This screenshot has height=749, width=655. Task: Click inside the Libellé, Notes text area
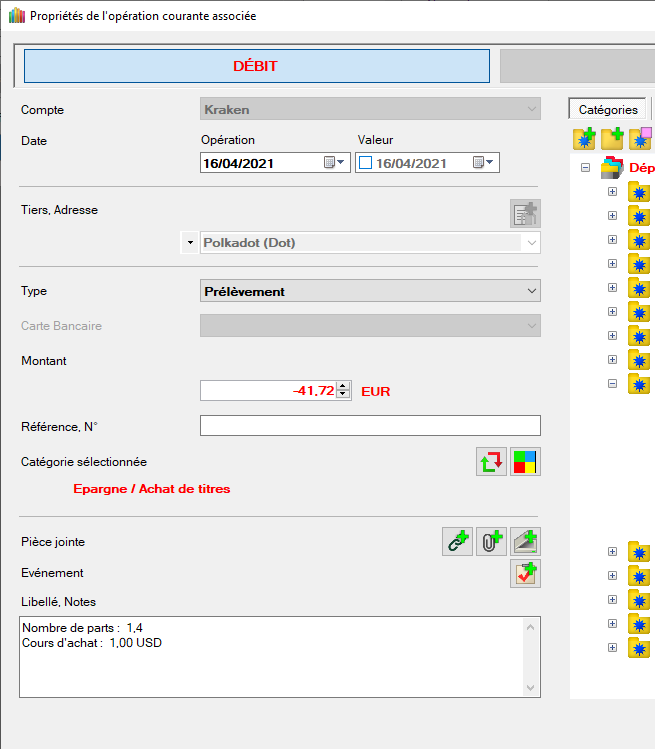click(x=270, y=660)
